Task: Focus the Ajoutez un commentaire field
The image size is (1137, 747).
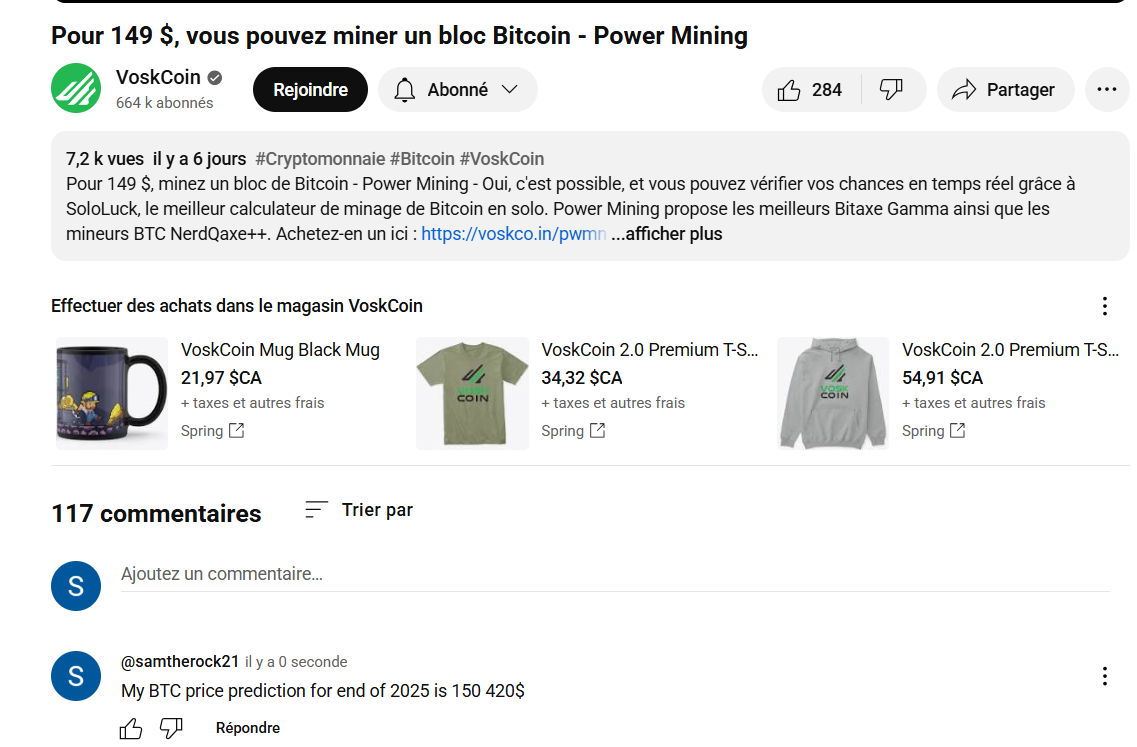Action: (615, 574)
